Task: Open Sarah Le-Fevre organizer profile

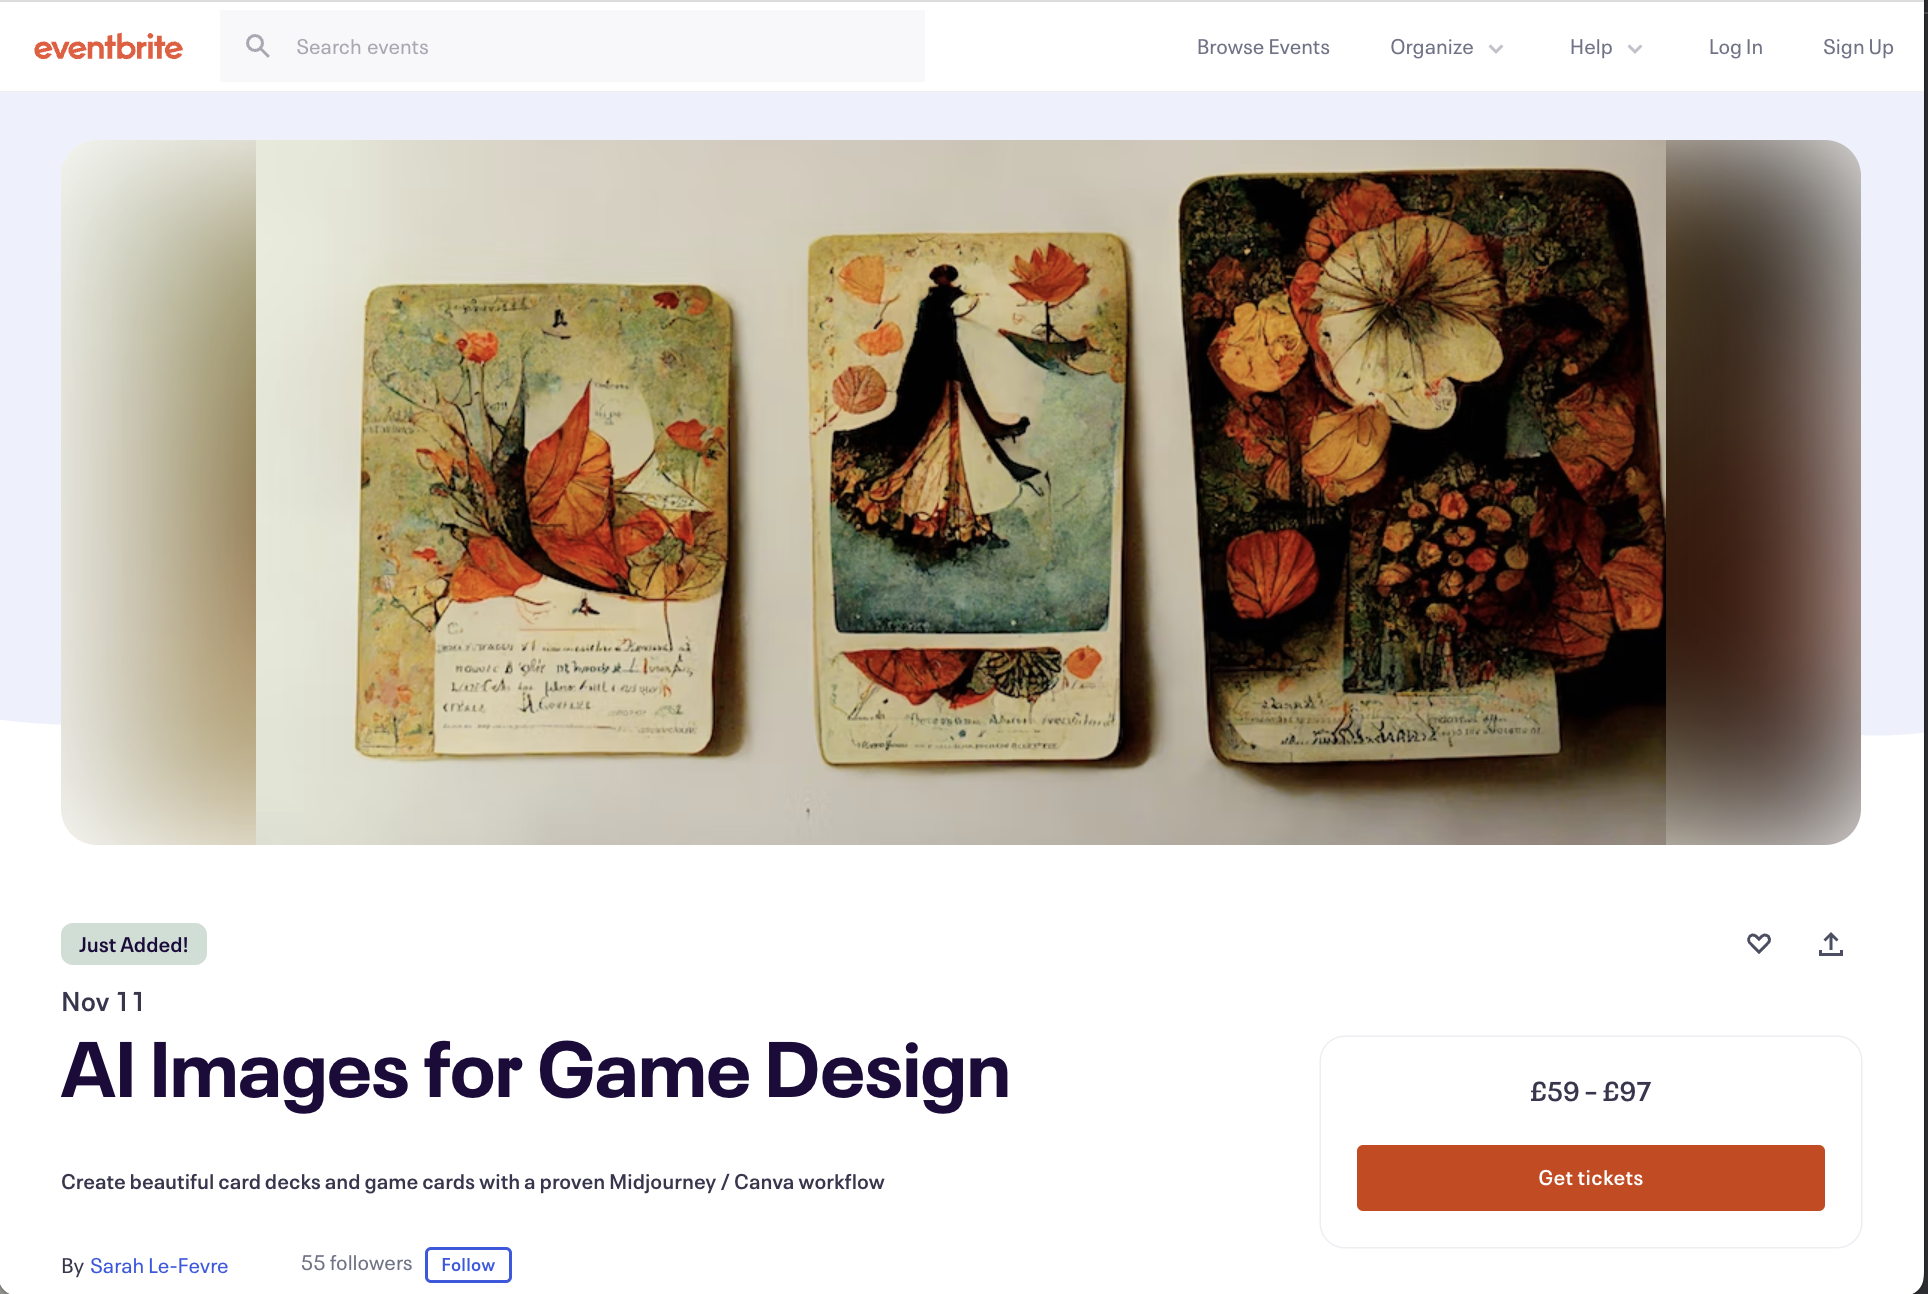Action: pyautogui.click(x=159, y=1266)
